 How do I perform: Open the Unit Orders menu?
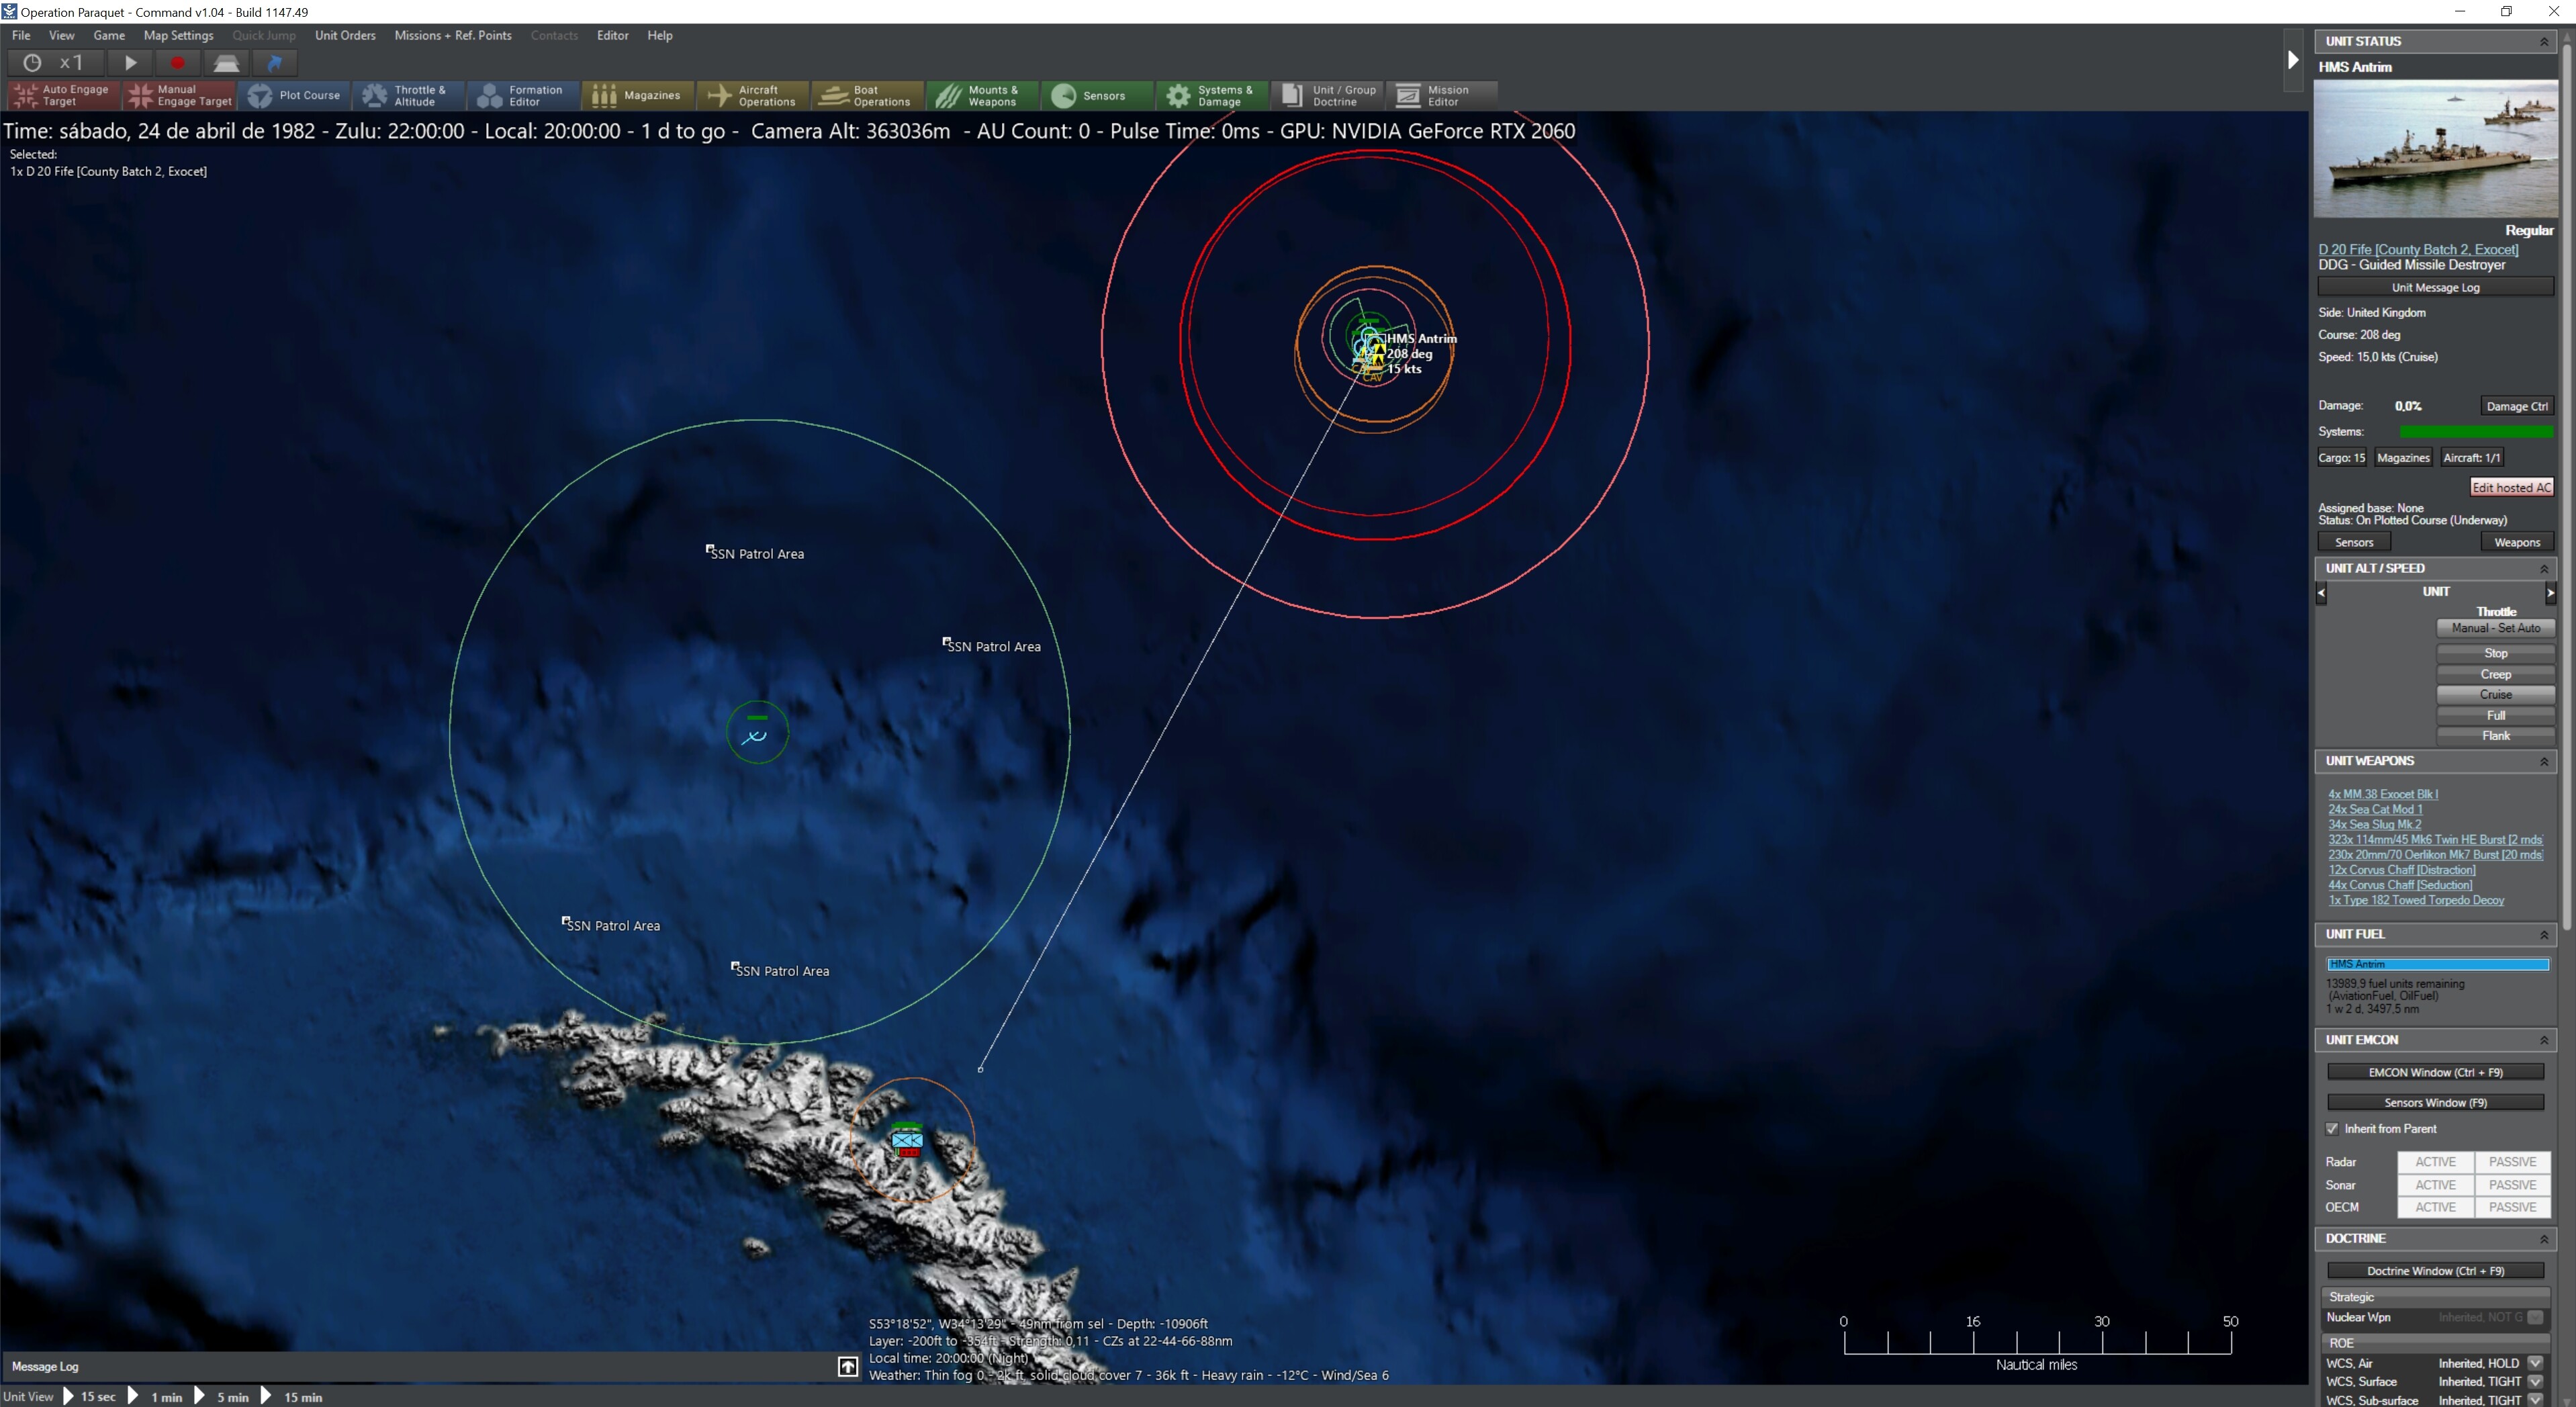[x=345, y=35]
